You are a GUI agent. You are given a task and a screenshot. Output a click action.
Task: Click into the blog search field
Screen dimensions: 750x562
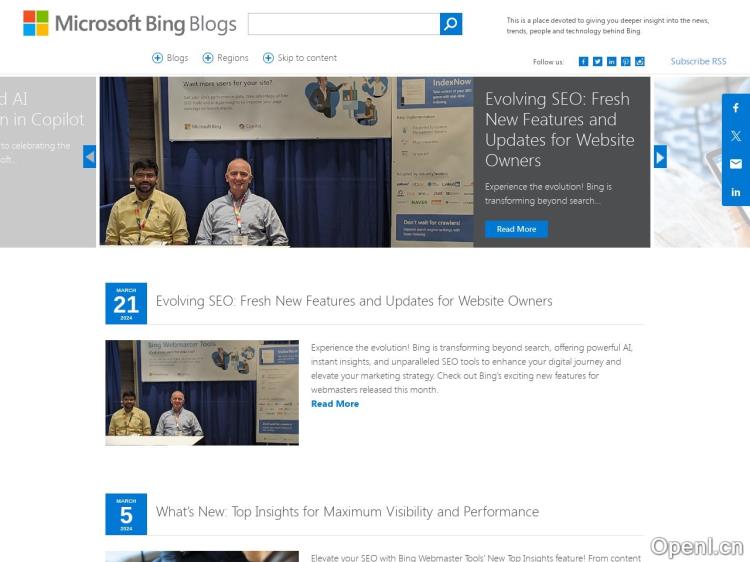(344, 24)
